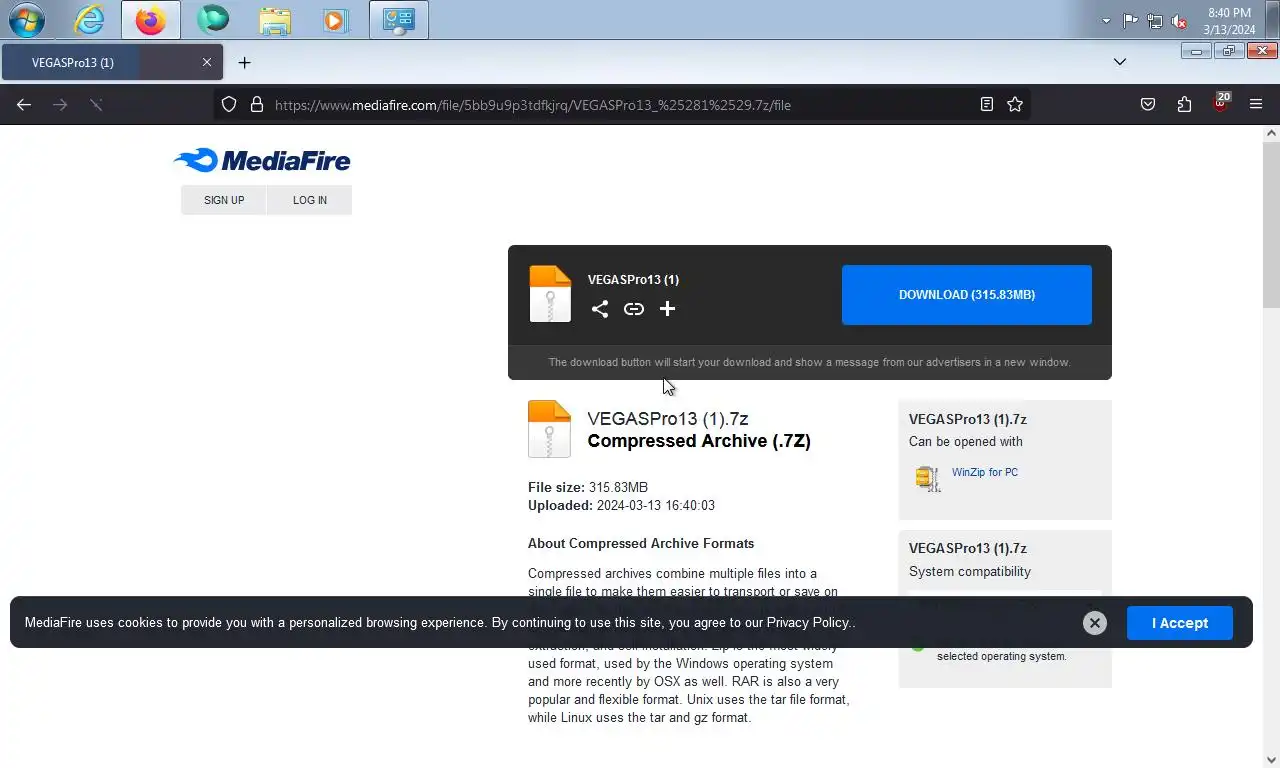This screenshot has height=768, width=1280.
Task: Toggle reader view icon in address bar
Action: (x=987, y=104)
